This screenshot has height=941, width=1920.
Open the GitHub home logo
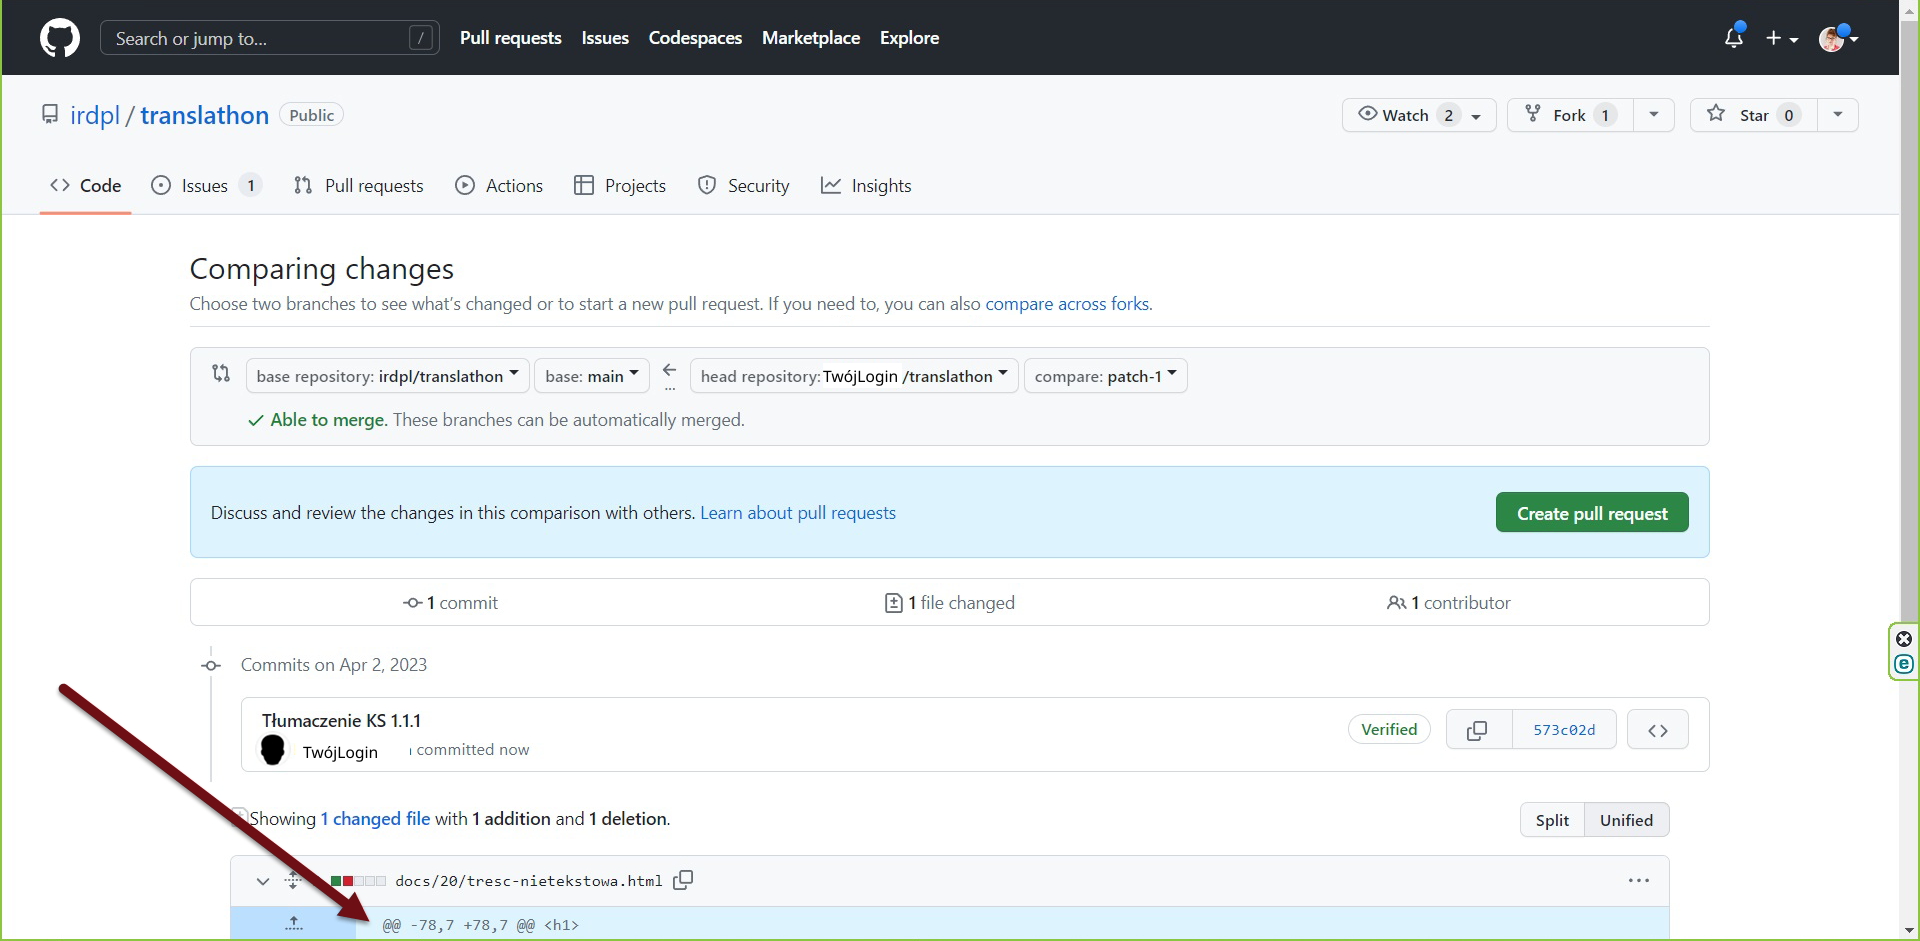point(60,38)
